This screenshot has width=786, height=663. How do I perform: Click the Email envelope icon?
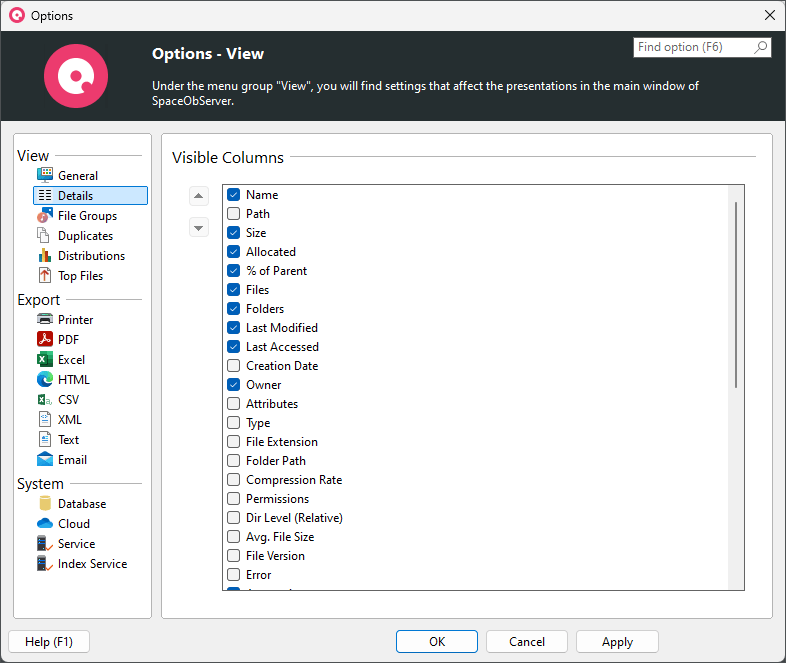(x=44, y=460)
